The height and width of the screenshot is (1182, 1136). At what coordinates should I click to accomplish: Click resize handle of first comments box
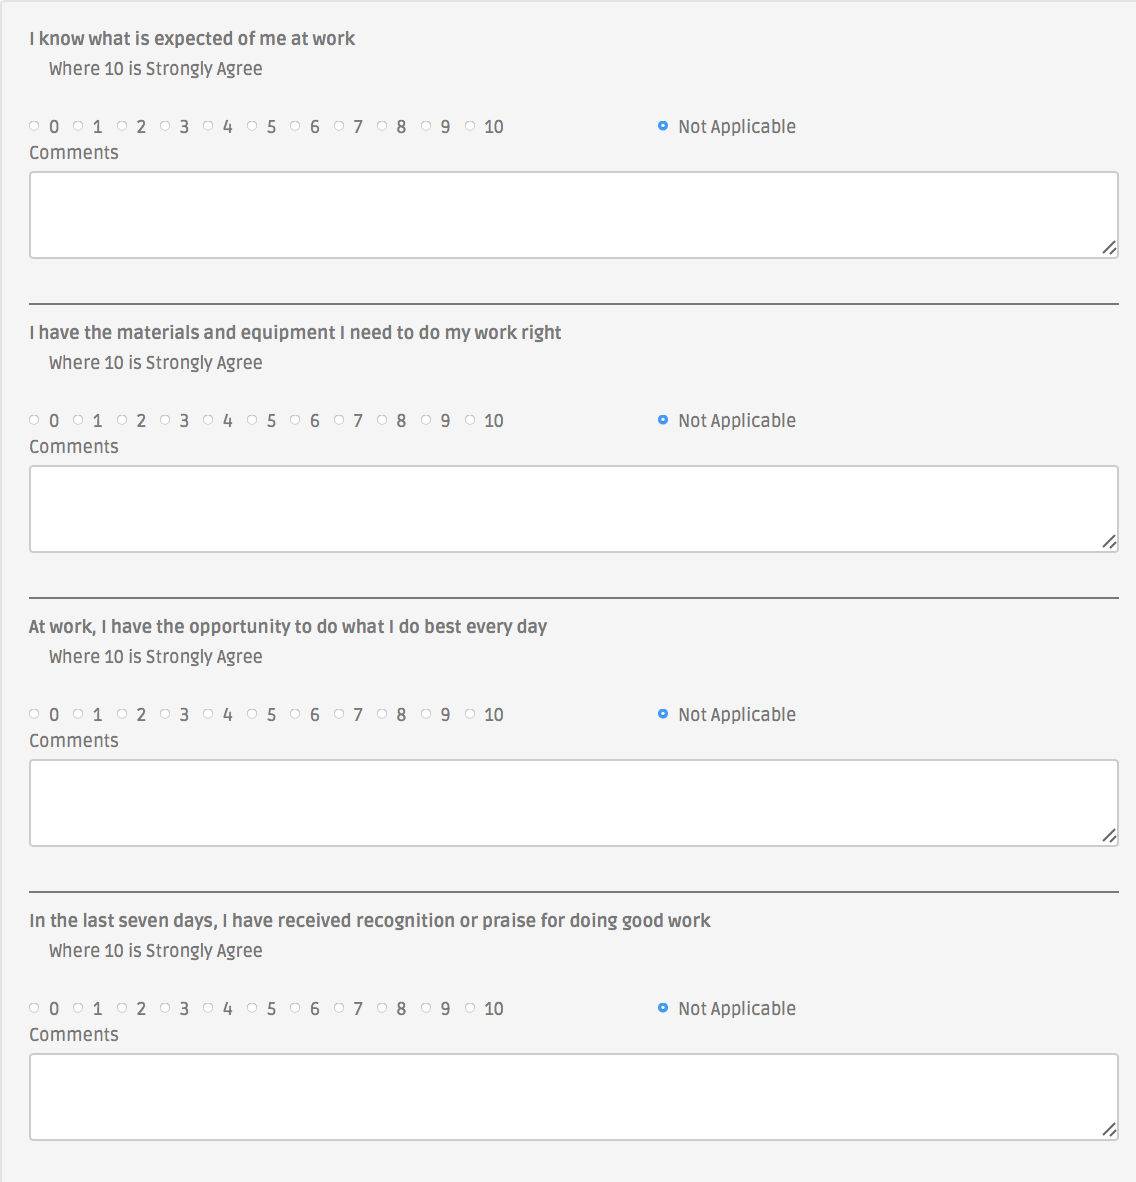[1110, 247]
